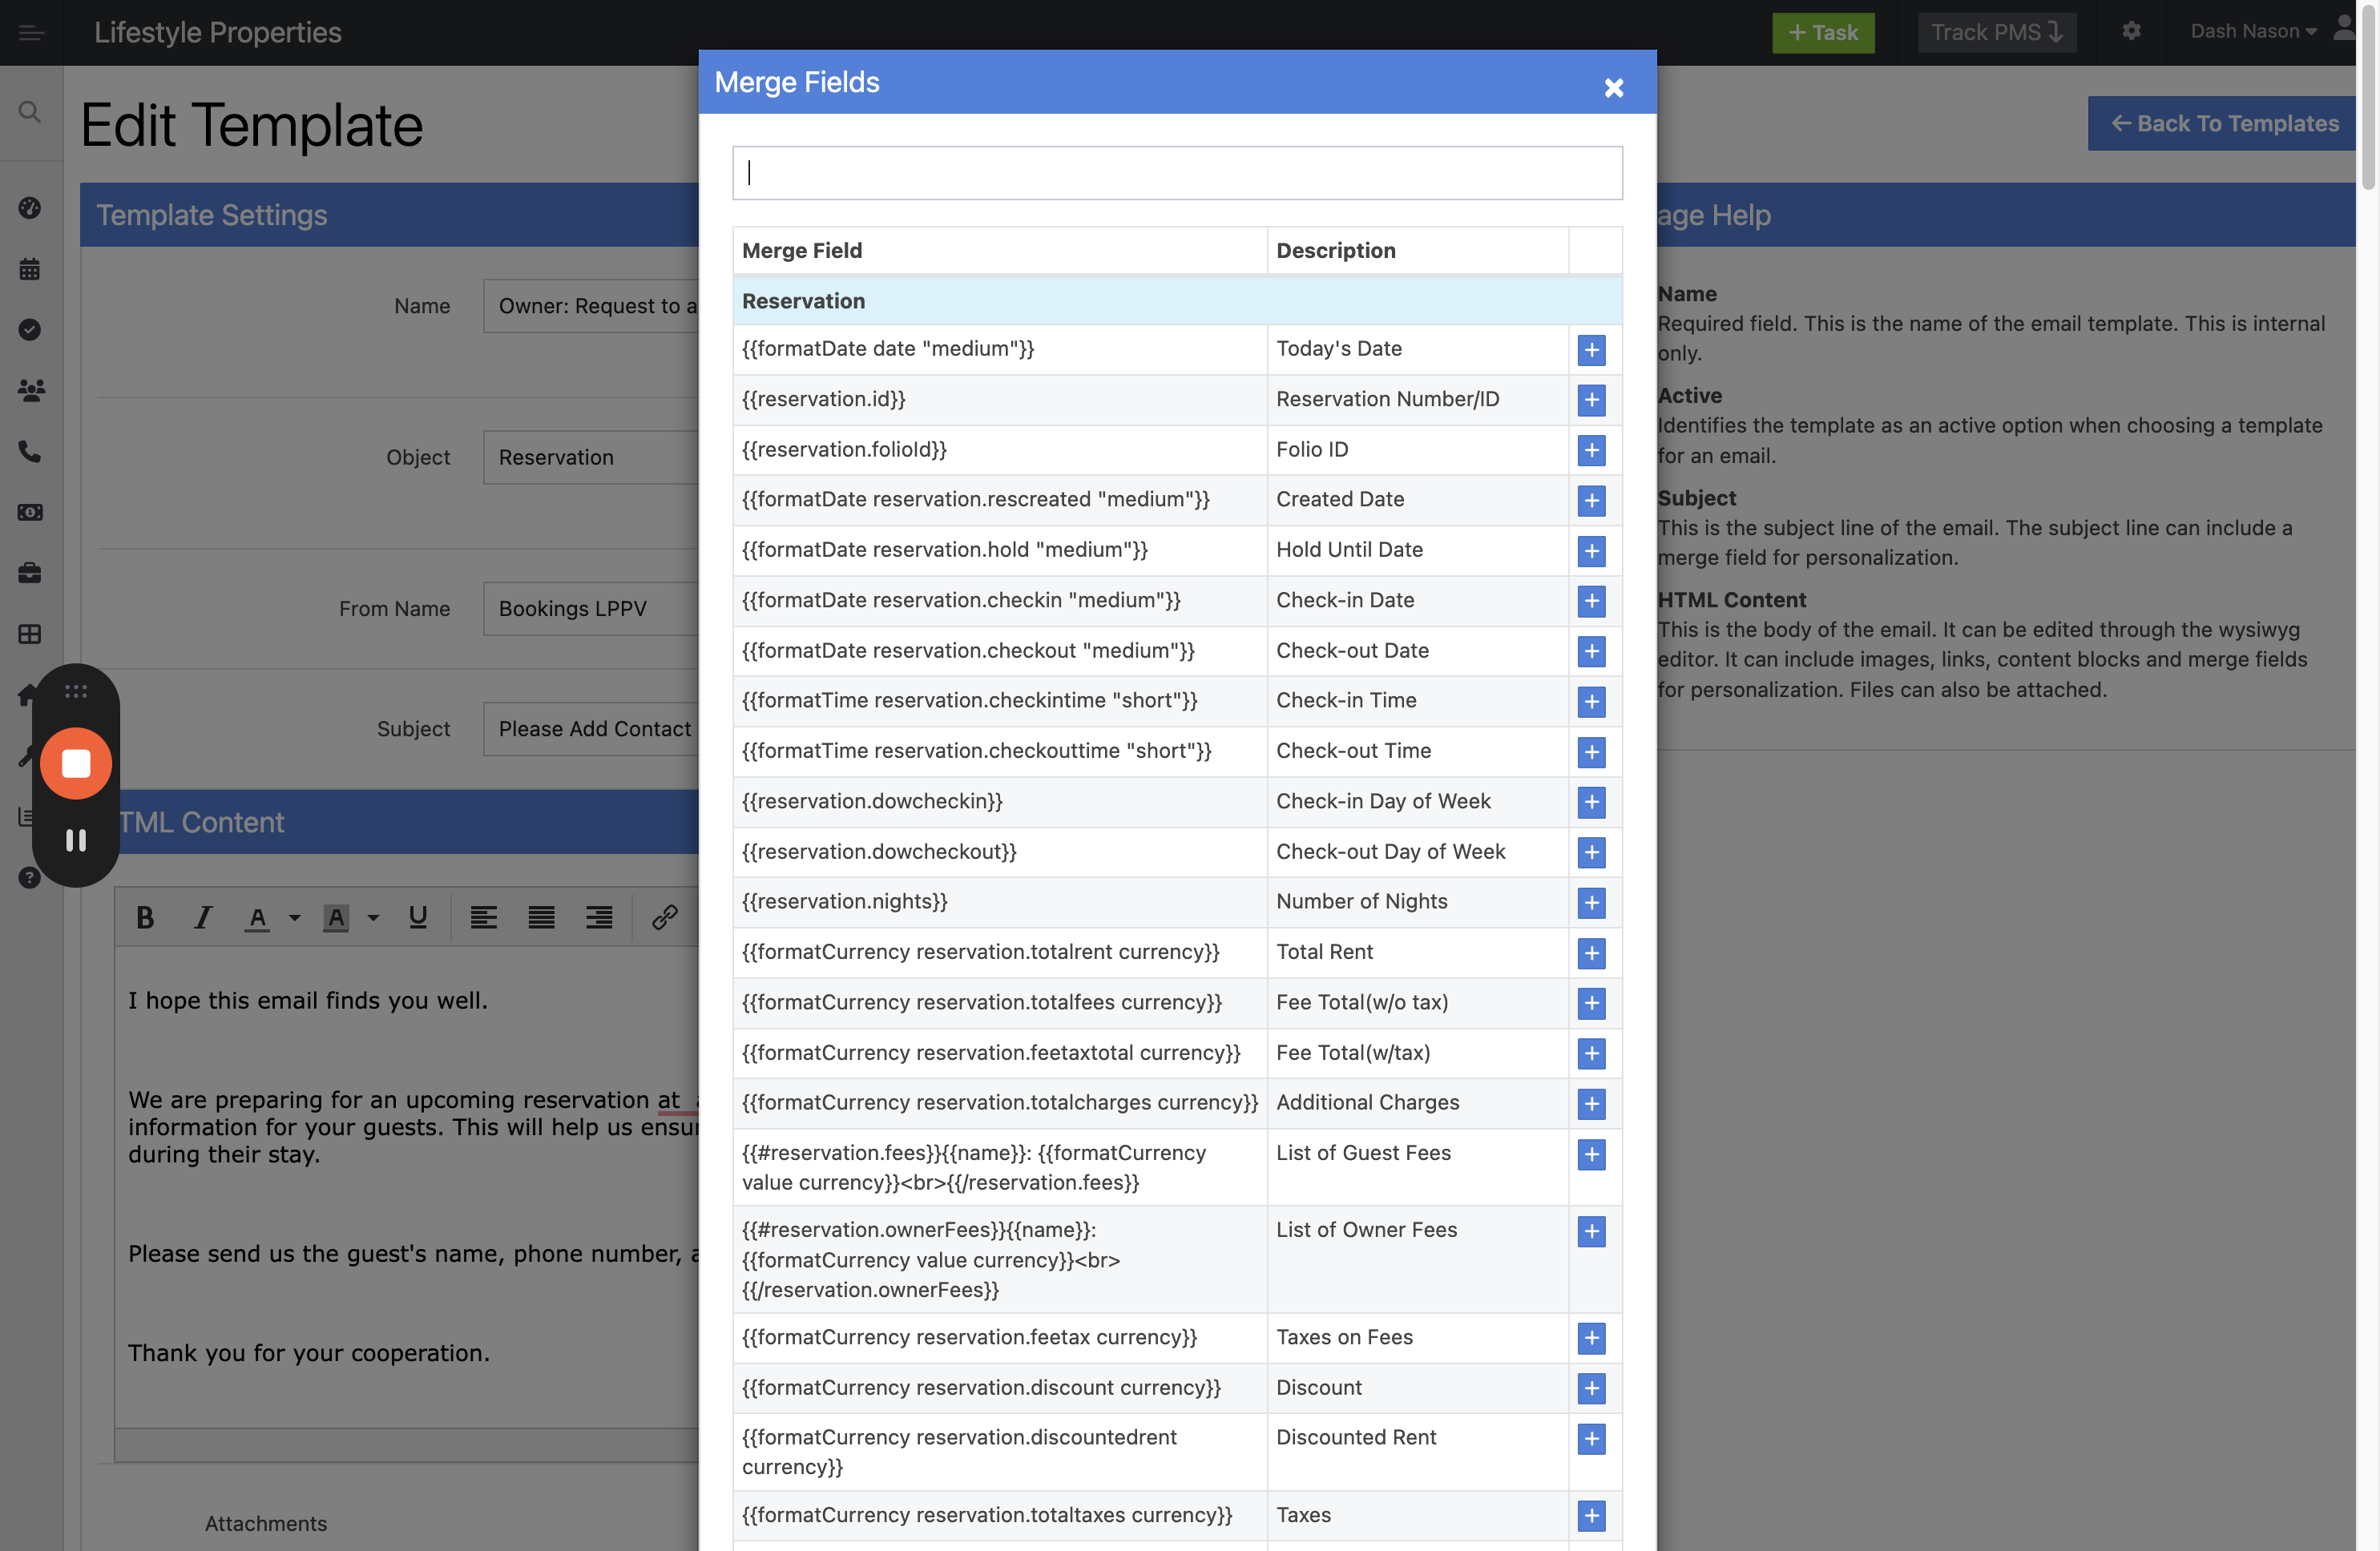The image size is (2380, 1551).
Task: Add Created Date merge field
Action: pyautogui.click(x=1591, y=500)
